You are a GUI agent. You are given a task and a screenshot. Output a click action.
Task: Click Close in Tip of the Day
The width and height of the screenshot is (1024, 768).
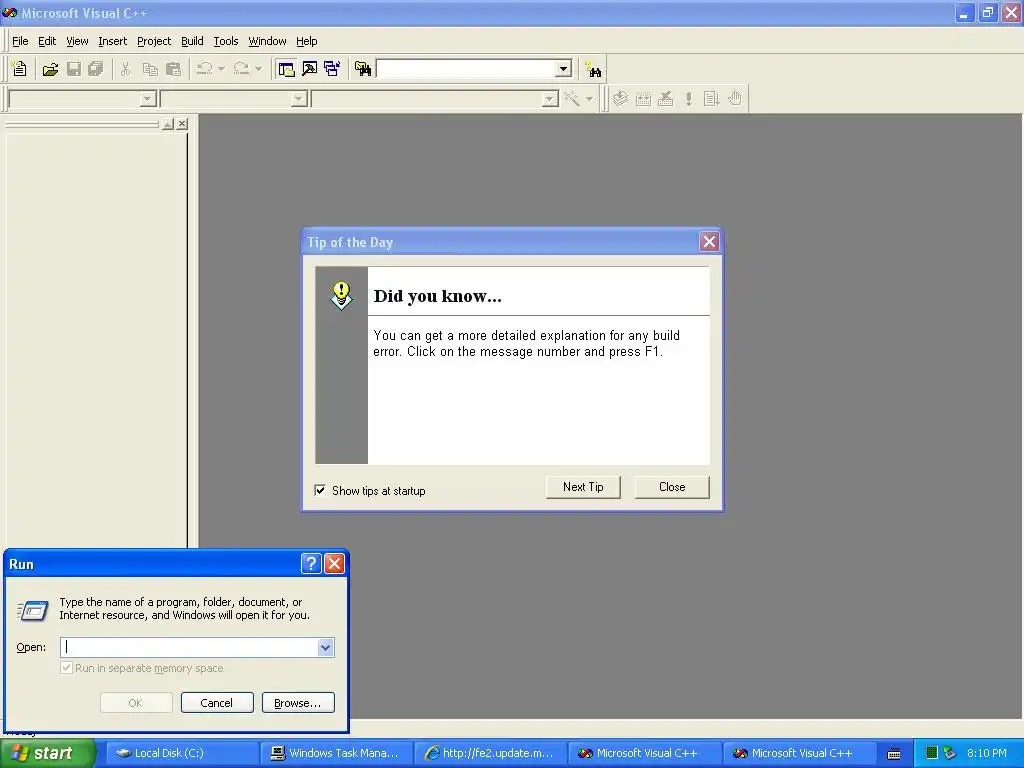(672, 487)
